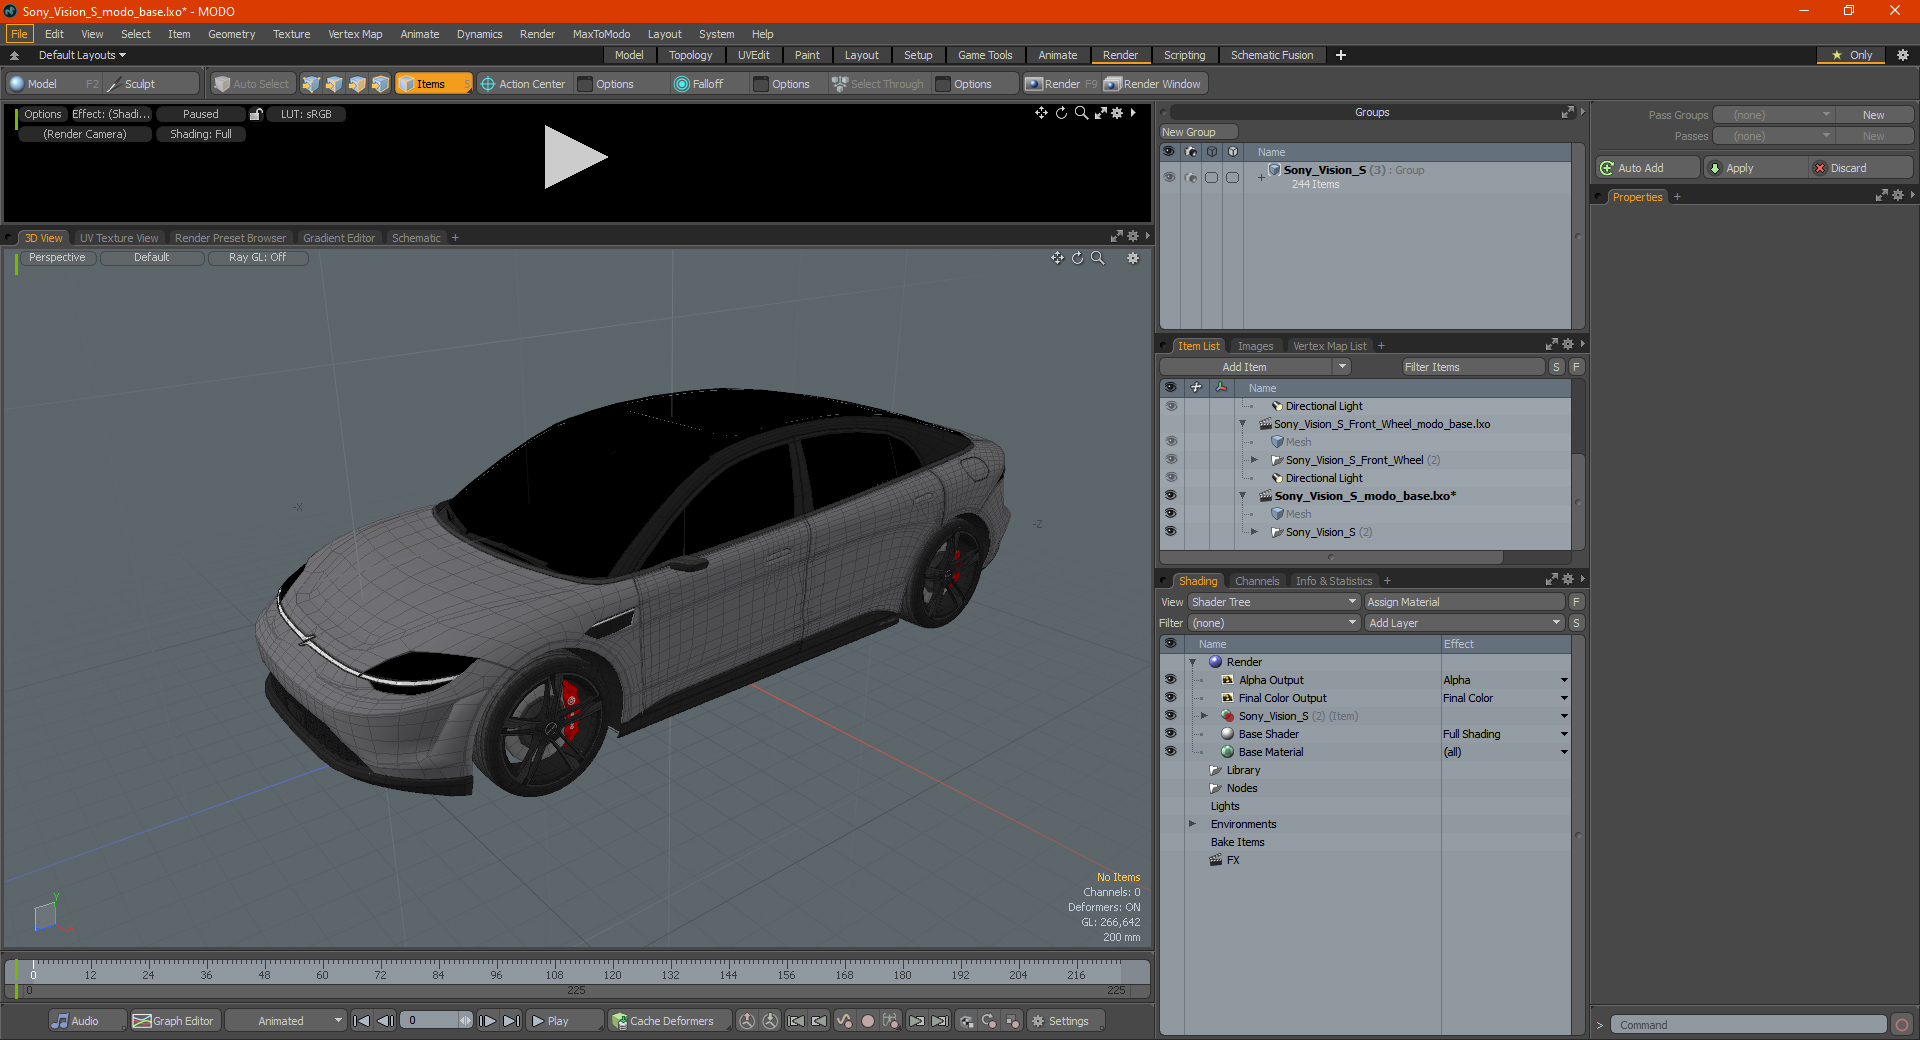Open the Geometry menu
Screen dimensions: 1920x1040
coord(231,34)
